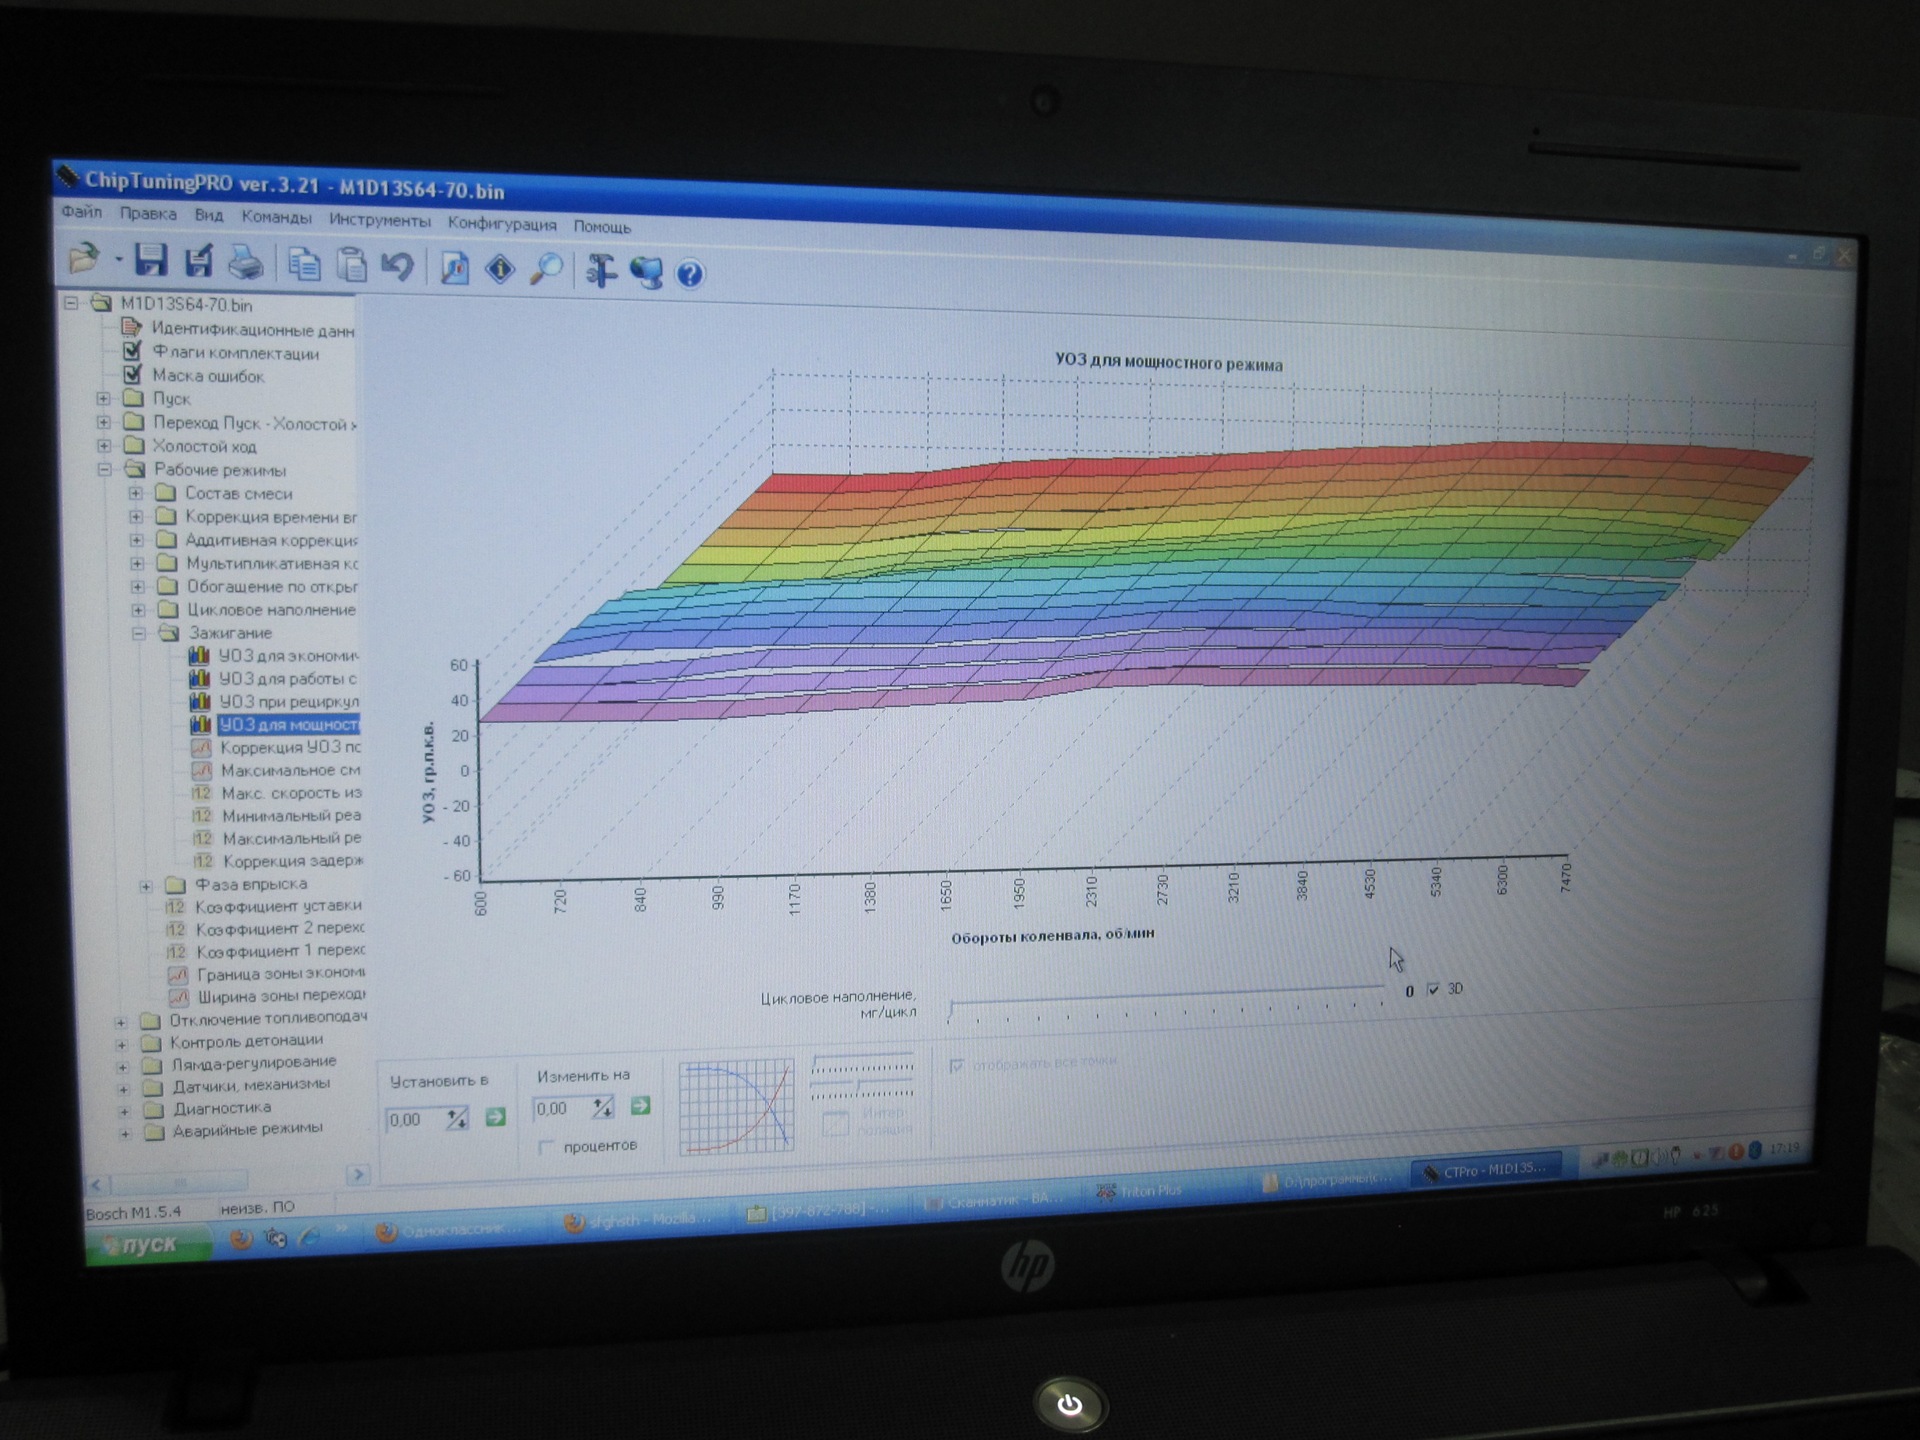Click the magnifying glass search icon
The image size is (1920, 1440).
[x=546, y=270]
